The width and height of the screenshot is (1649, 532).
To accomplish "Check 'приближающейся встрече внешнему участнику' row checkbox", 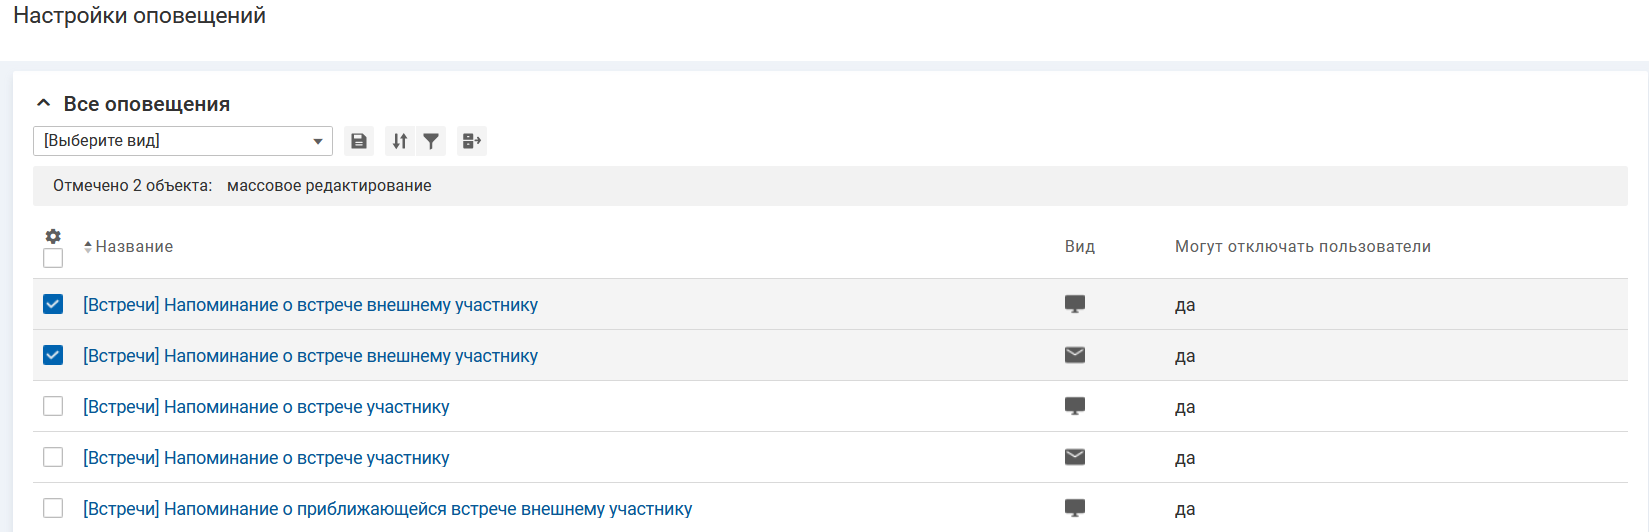I will point(53,508).
